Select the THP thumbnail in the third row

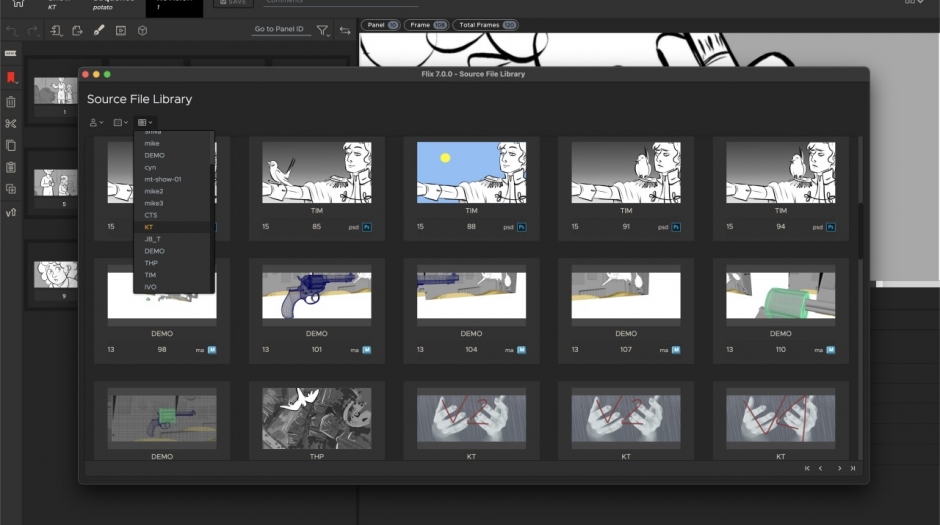click(x=317, y=418)
